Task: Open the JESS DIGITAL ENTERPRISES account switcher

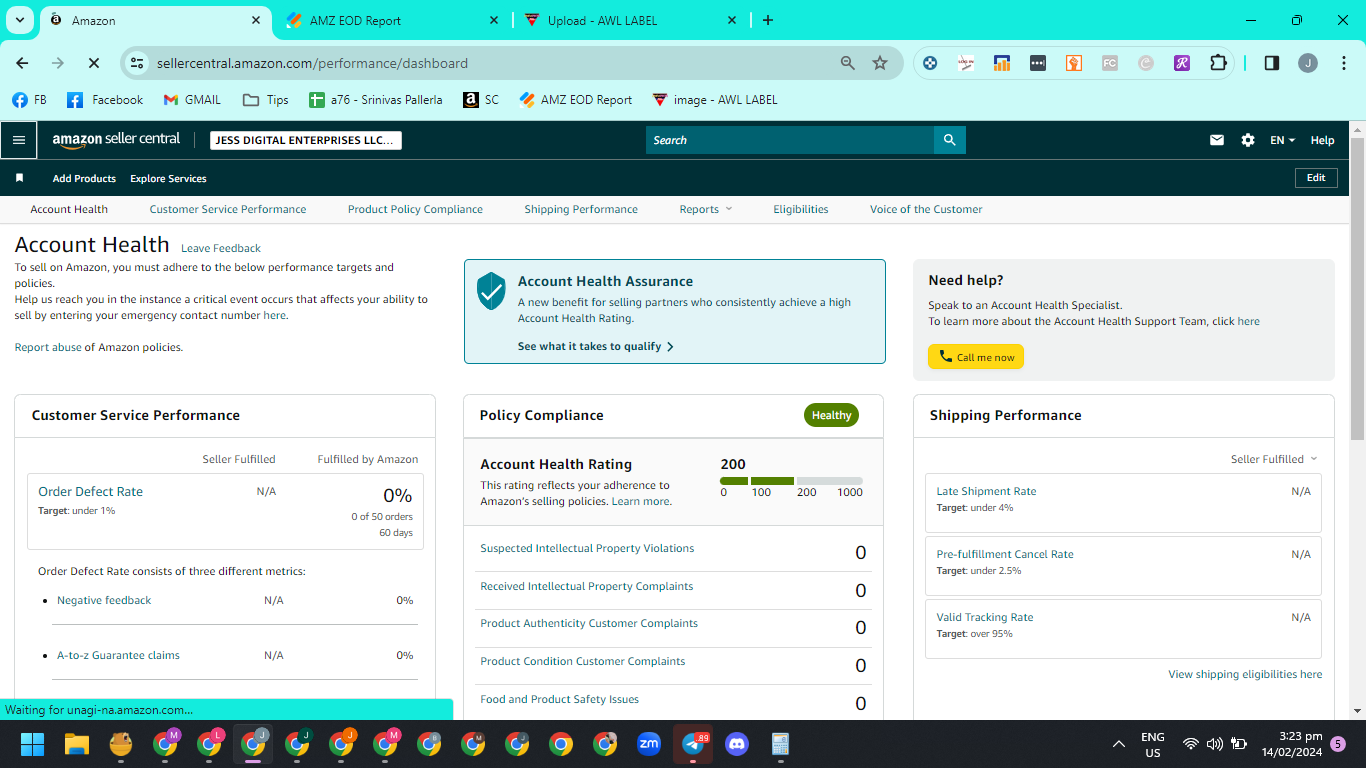Action: [x=306, y=140]
